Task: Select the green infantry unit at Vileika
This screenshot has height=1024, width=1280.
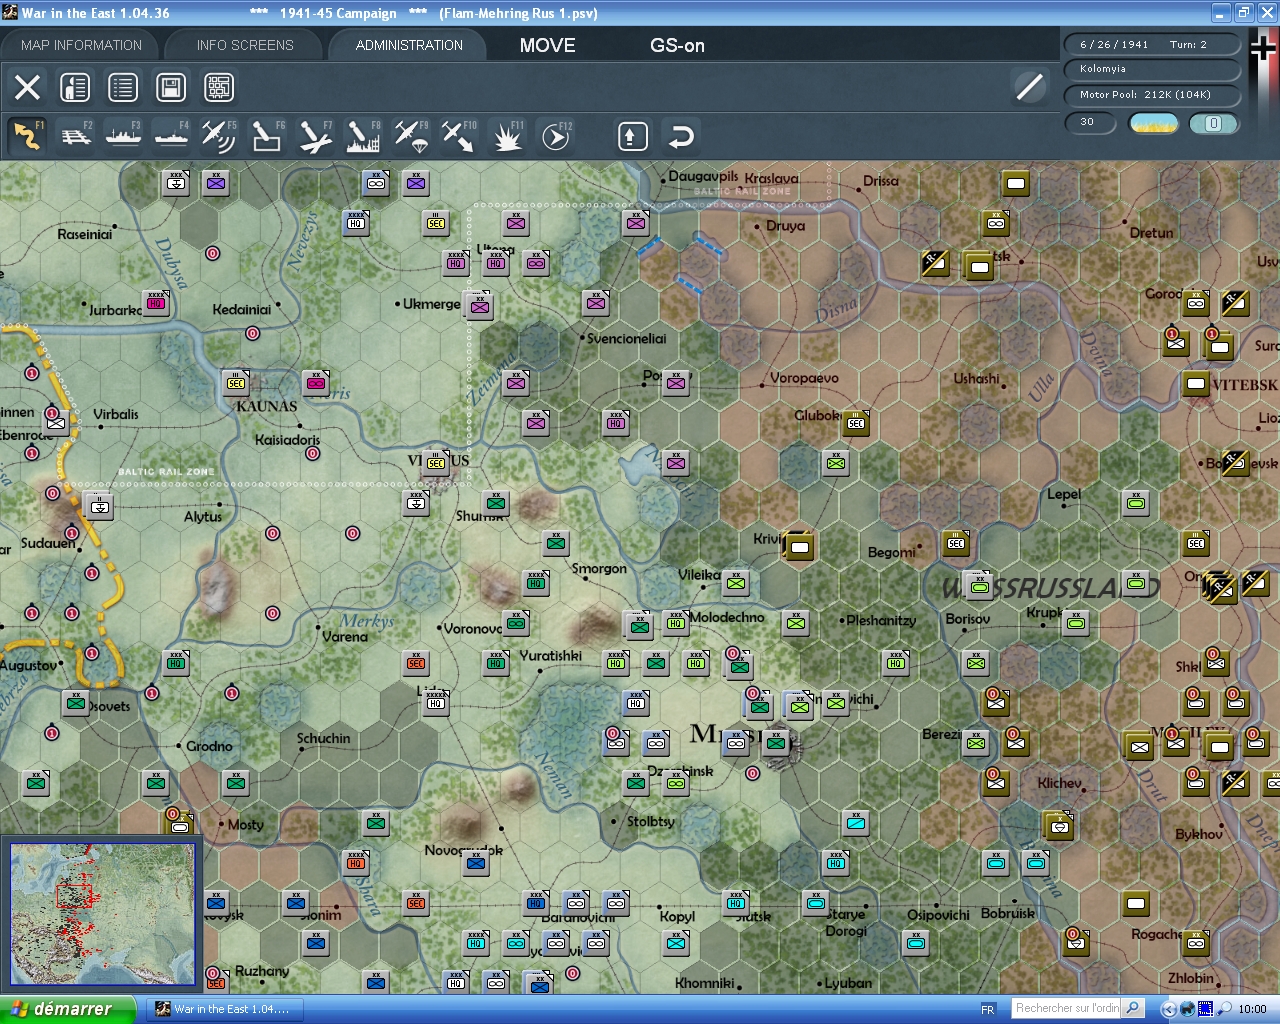Action: pyautogui.click(x=736, y=583)
